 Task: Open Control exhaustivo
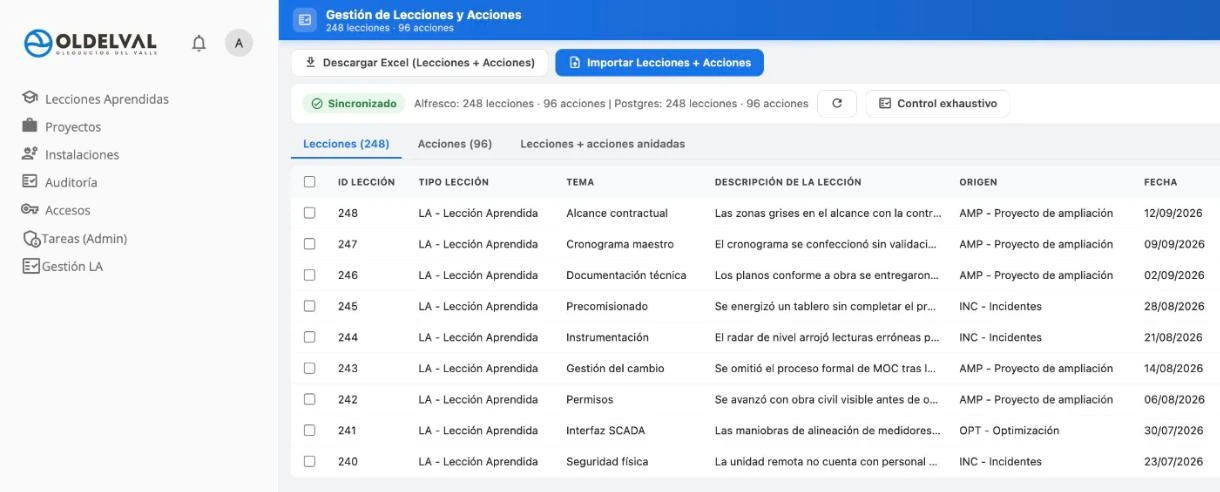click(938, 103)
